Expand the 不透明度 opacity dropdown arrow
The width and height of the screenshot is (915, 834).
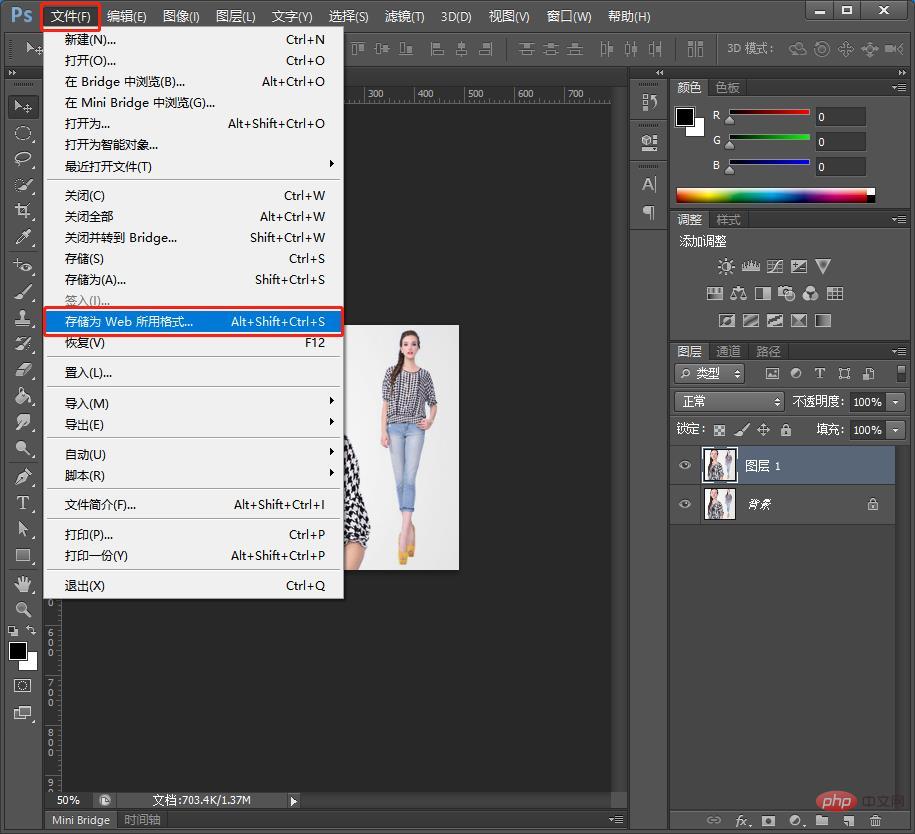click(x=895, y=401)
